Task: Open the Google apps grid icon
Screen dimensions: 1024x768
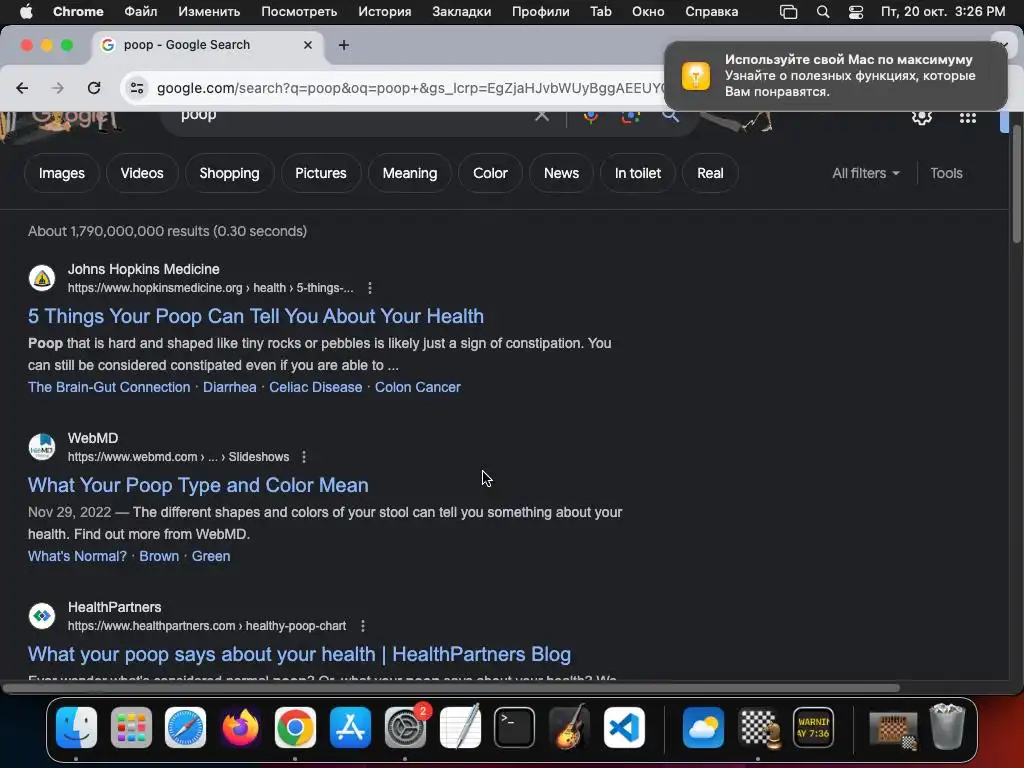Action: 967,118
